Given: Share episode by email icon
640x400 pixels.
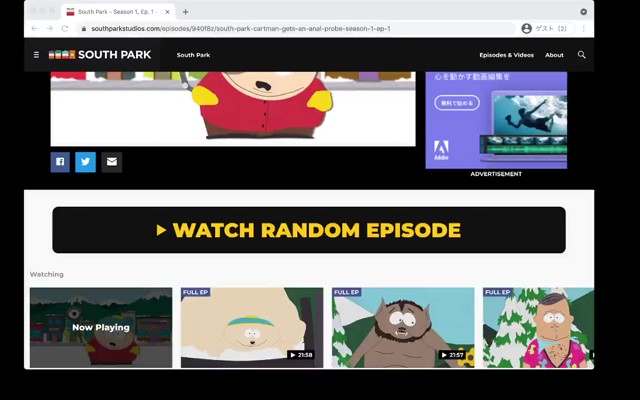Looking at the screenshot, I should coord(112,162).
